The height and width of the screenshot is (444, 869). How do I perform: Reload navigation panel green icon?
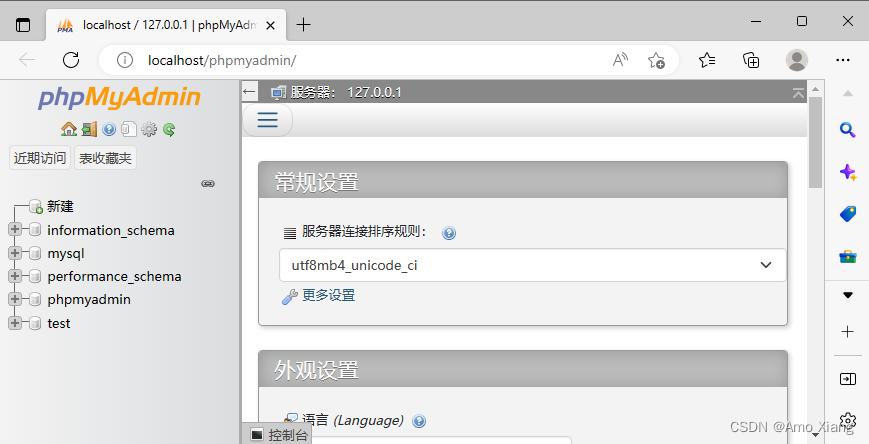tap(169, 130)
